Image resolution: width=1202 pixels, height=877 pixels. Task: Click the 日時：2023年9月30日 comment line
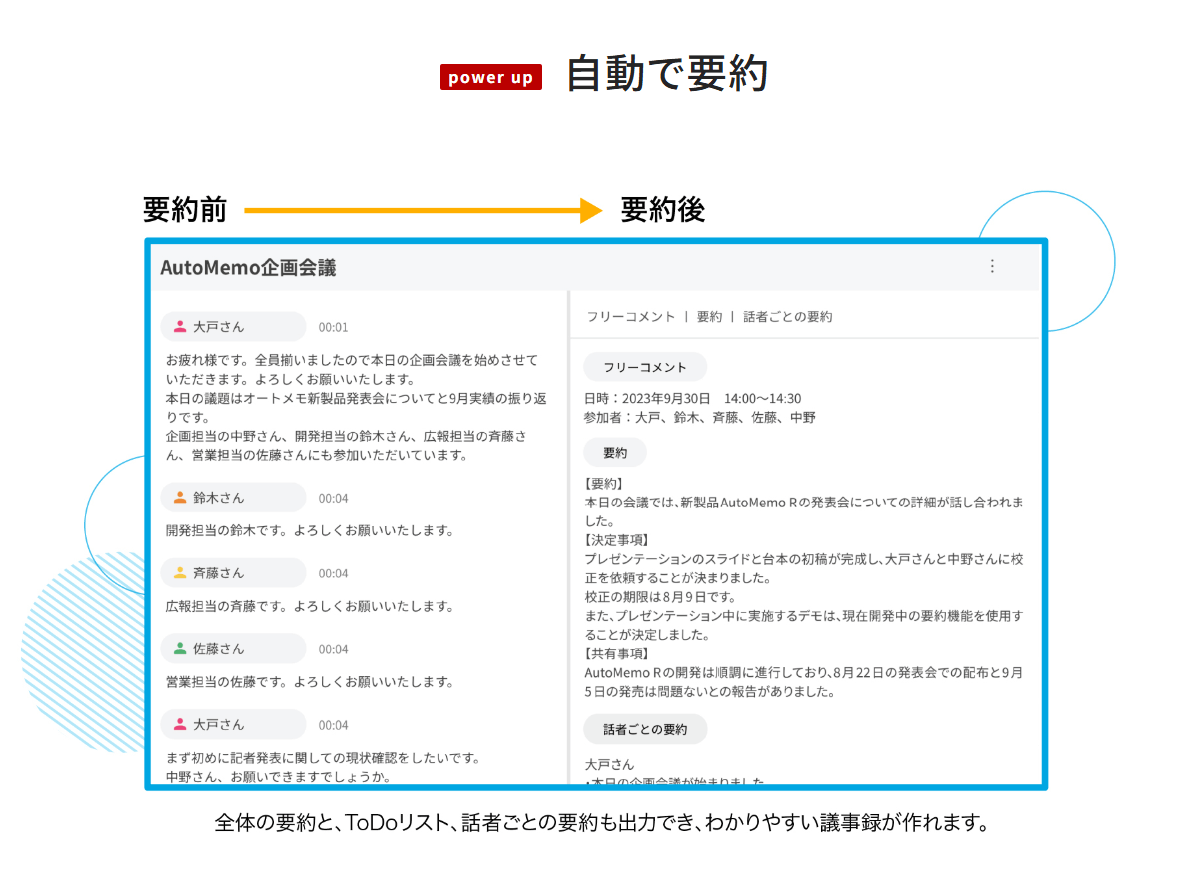click(692, 399)
